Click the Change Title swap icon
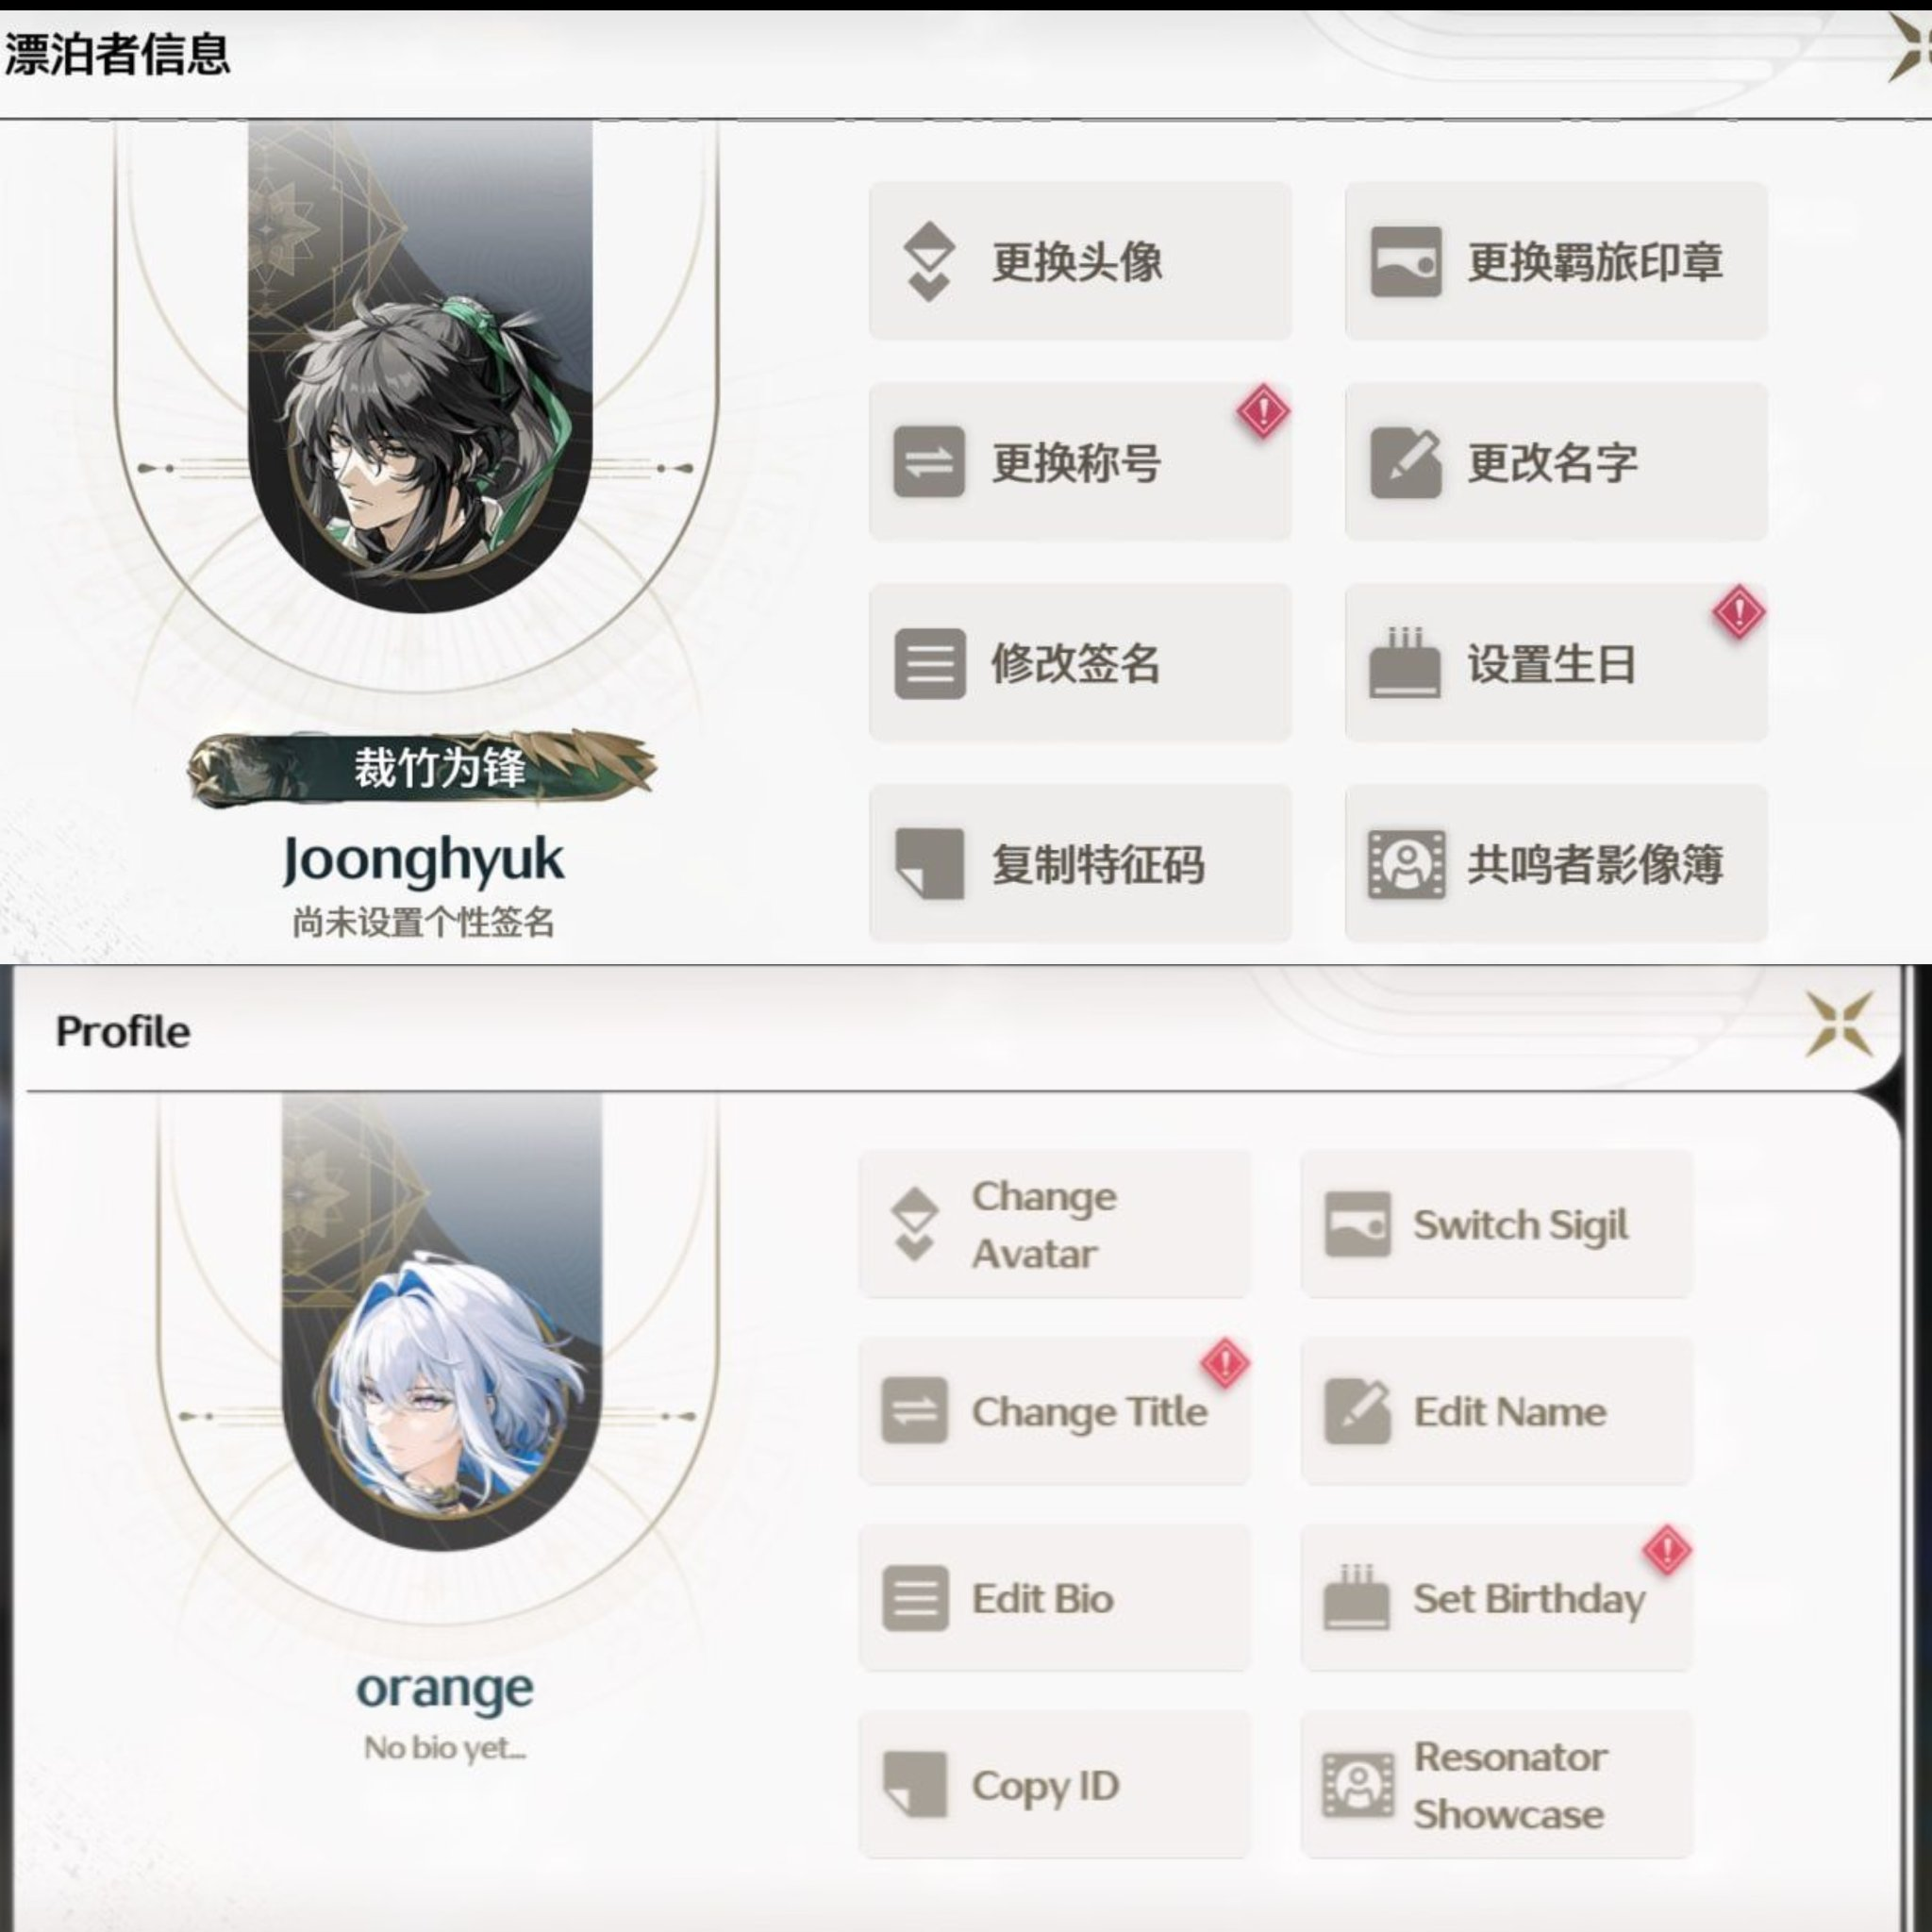 (x=914, y=1411)
